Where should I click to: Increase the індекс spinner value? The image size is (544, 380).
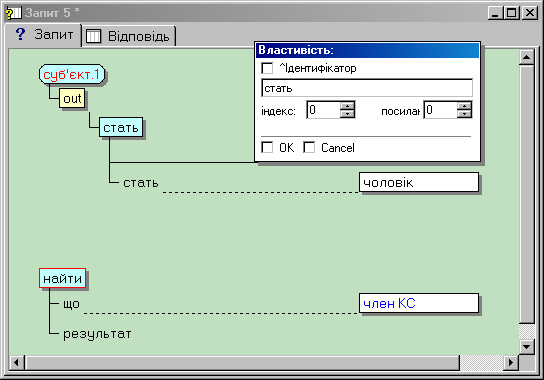tap(347, 106)
